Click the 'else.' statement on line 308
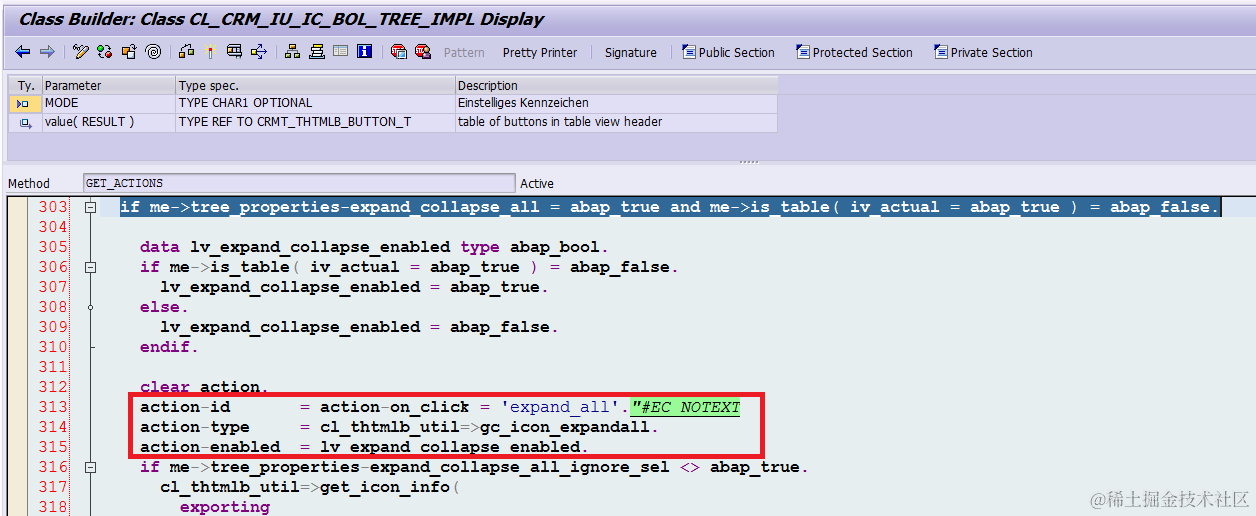The height and width of the screenshot is (516, 1256). pos(165,307)
